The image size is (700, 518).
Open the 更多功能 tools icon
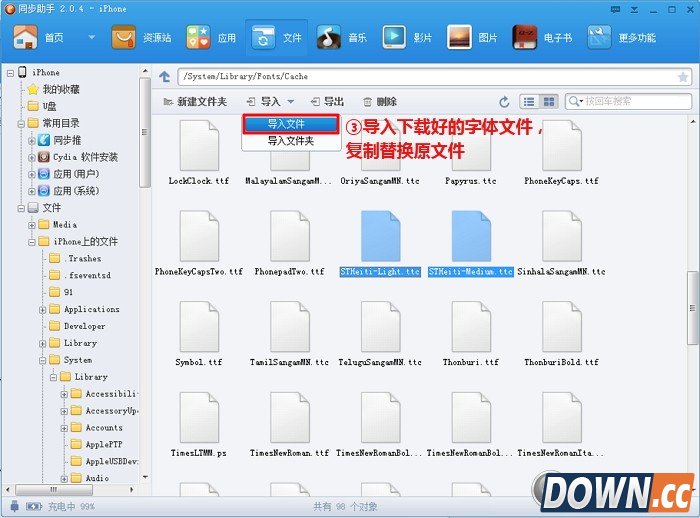click(599, 37)
